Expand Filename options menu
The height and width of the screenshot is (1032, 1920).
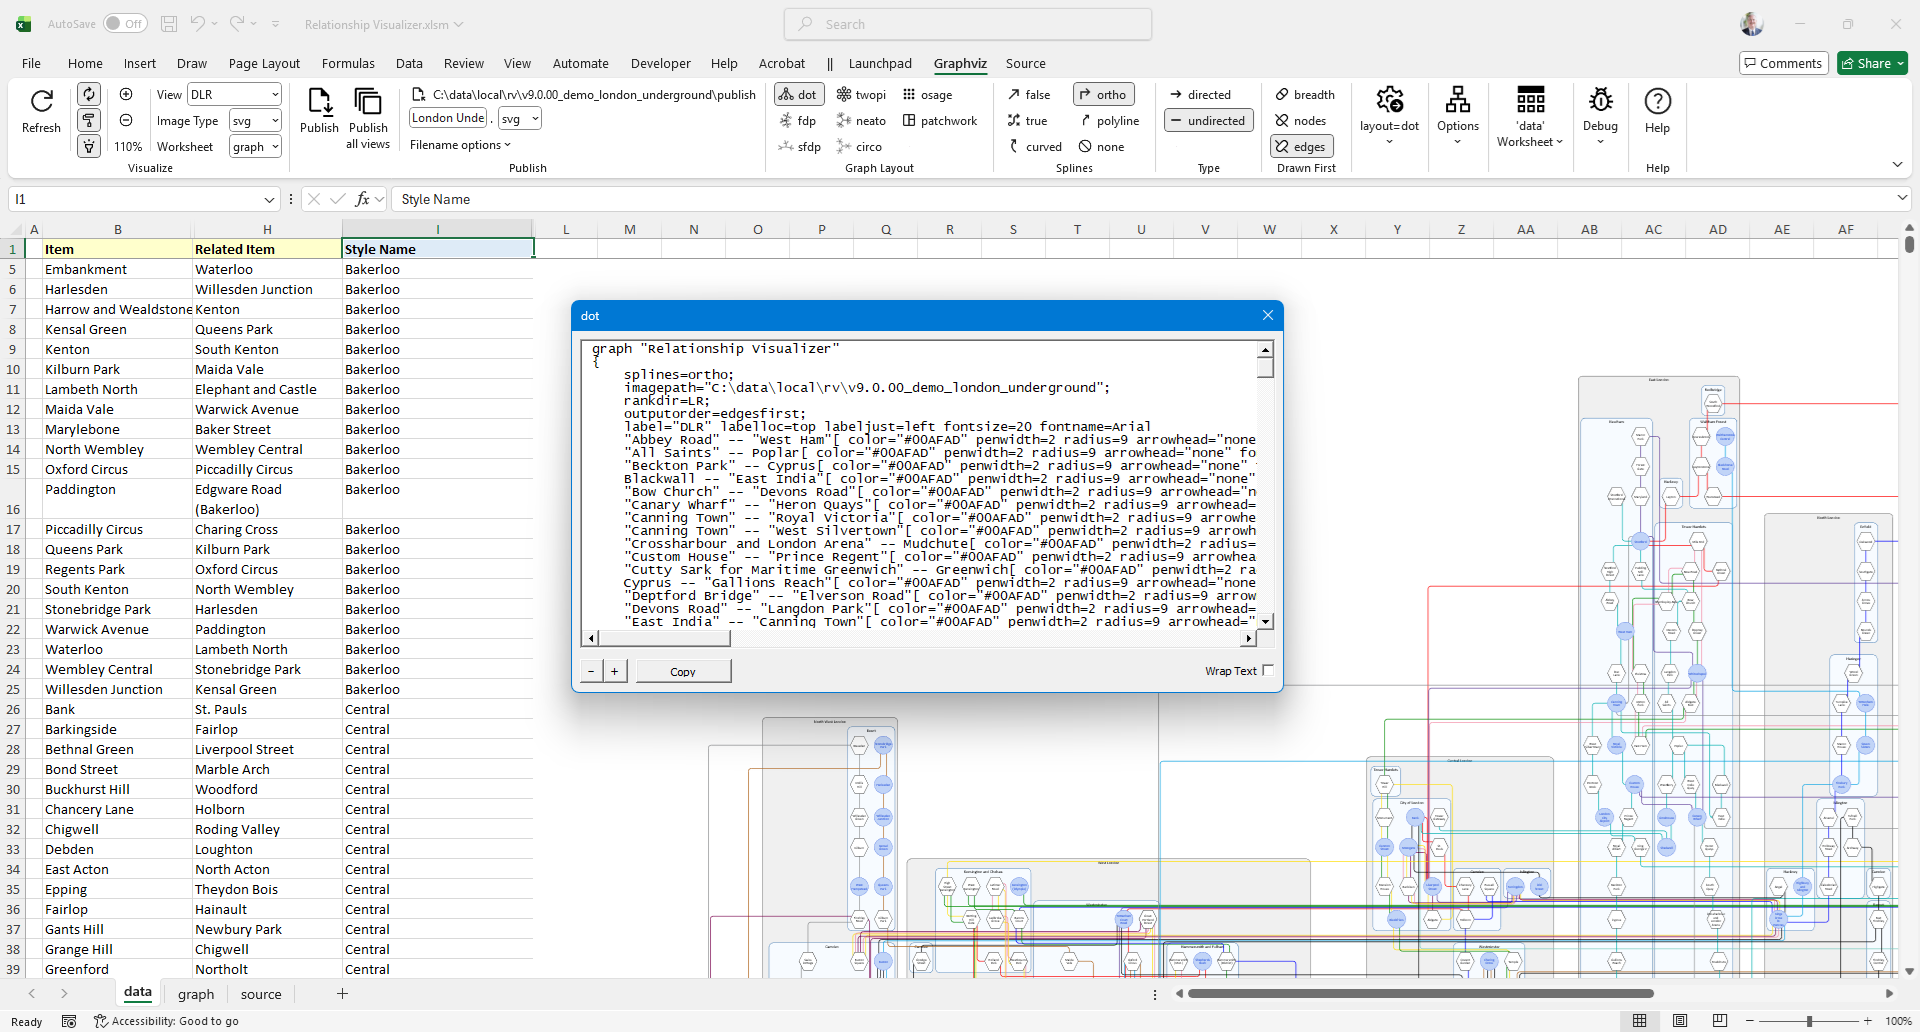click(460, 146)
